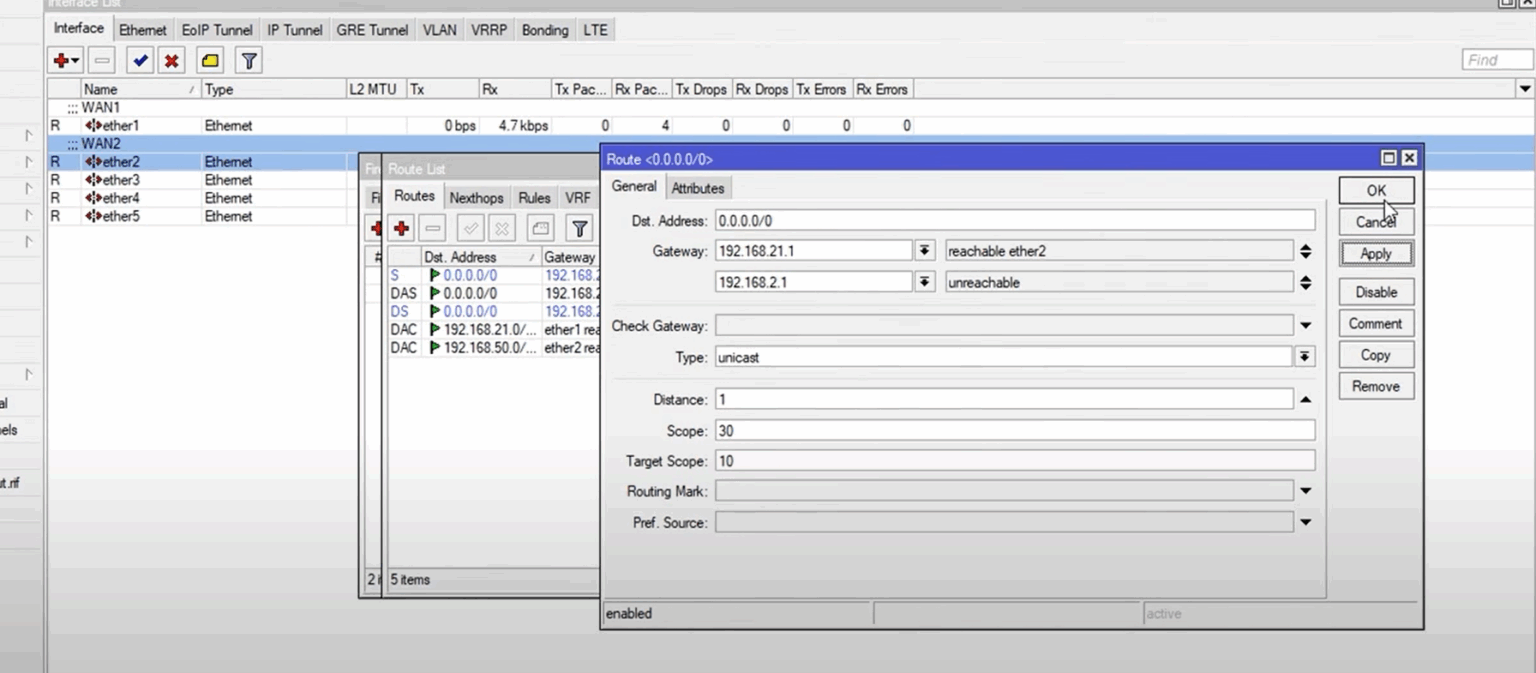The height and width of the screenshot is (673, 1536).
Task: Click the Remove button in Route dialog
Action: [x=1376, y=386]
